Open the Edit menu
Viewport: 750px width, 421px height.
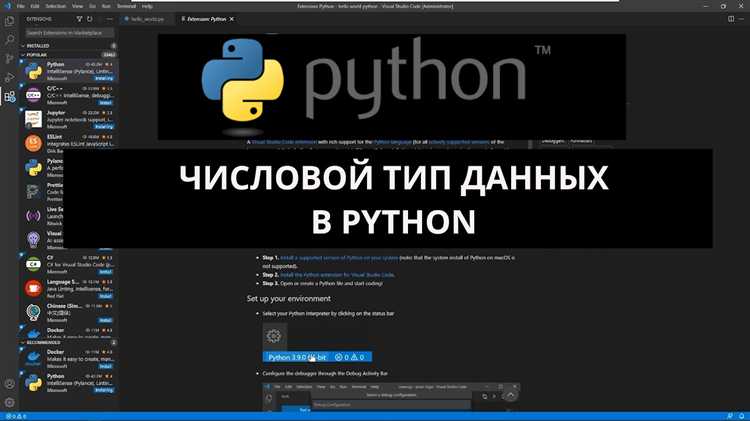point(35,7)
